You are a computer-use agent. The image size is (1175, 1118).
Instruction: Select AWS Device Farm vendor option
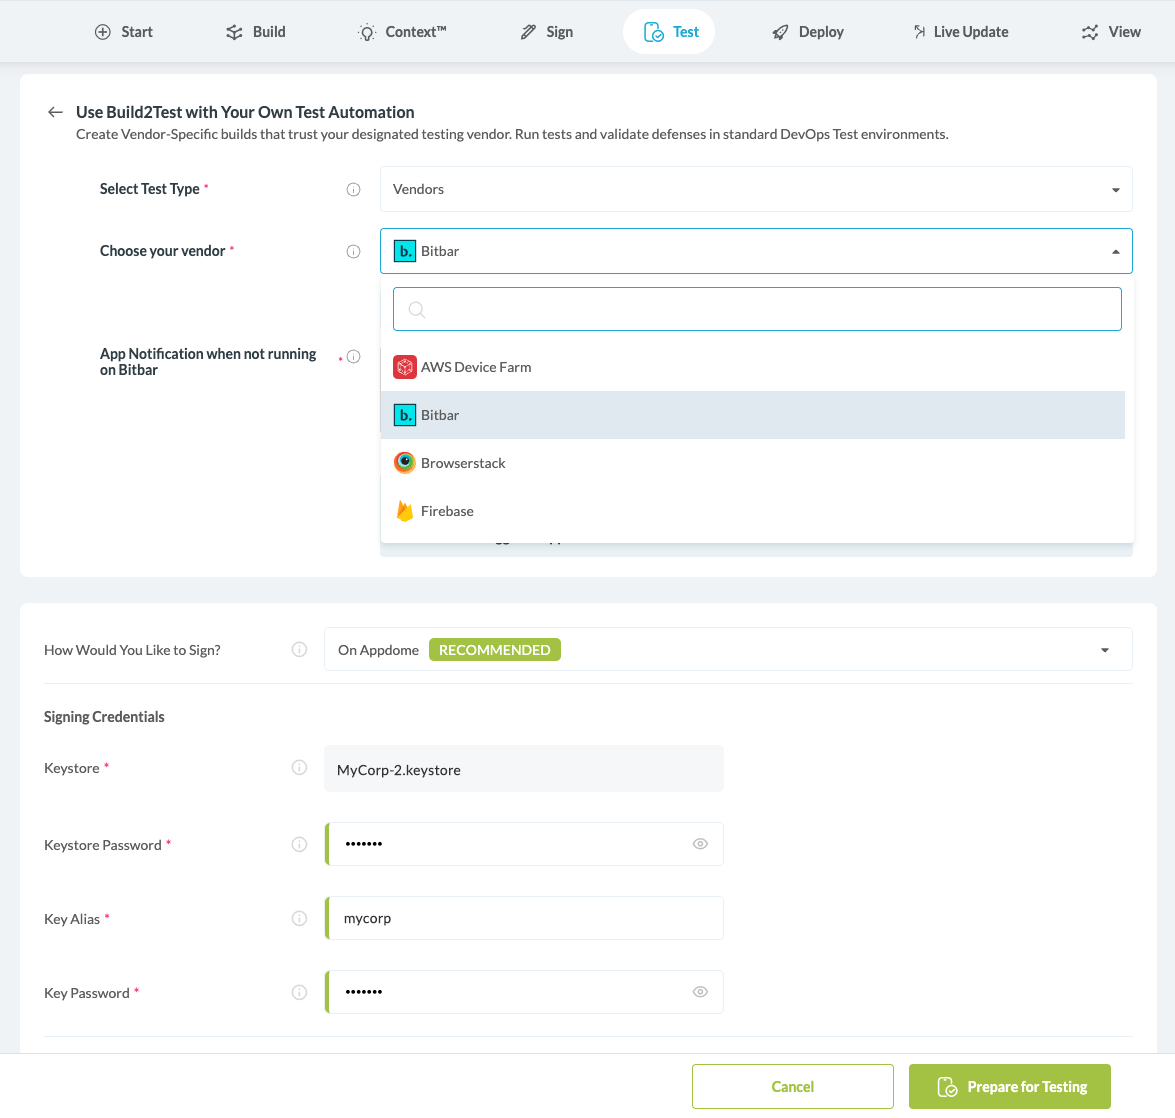[753, 367]
